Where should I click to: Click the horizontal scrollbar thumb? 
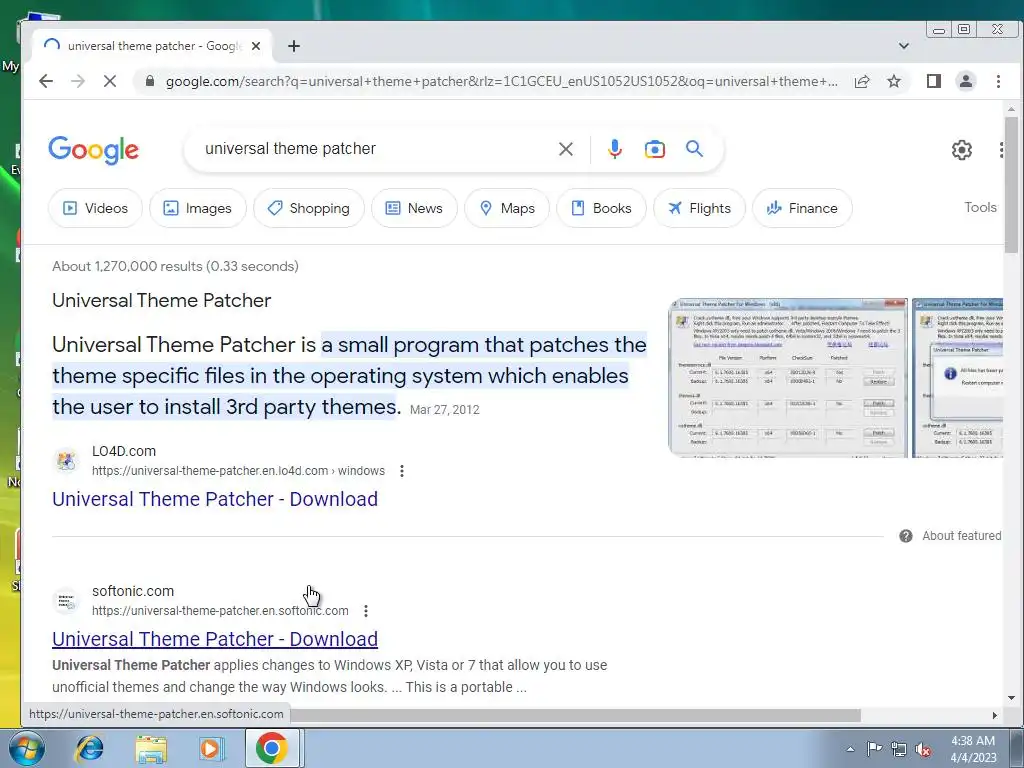(575, 715)
